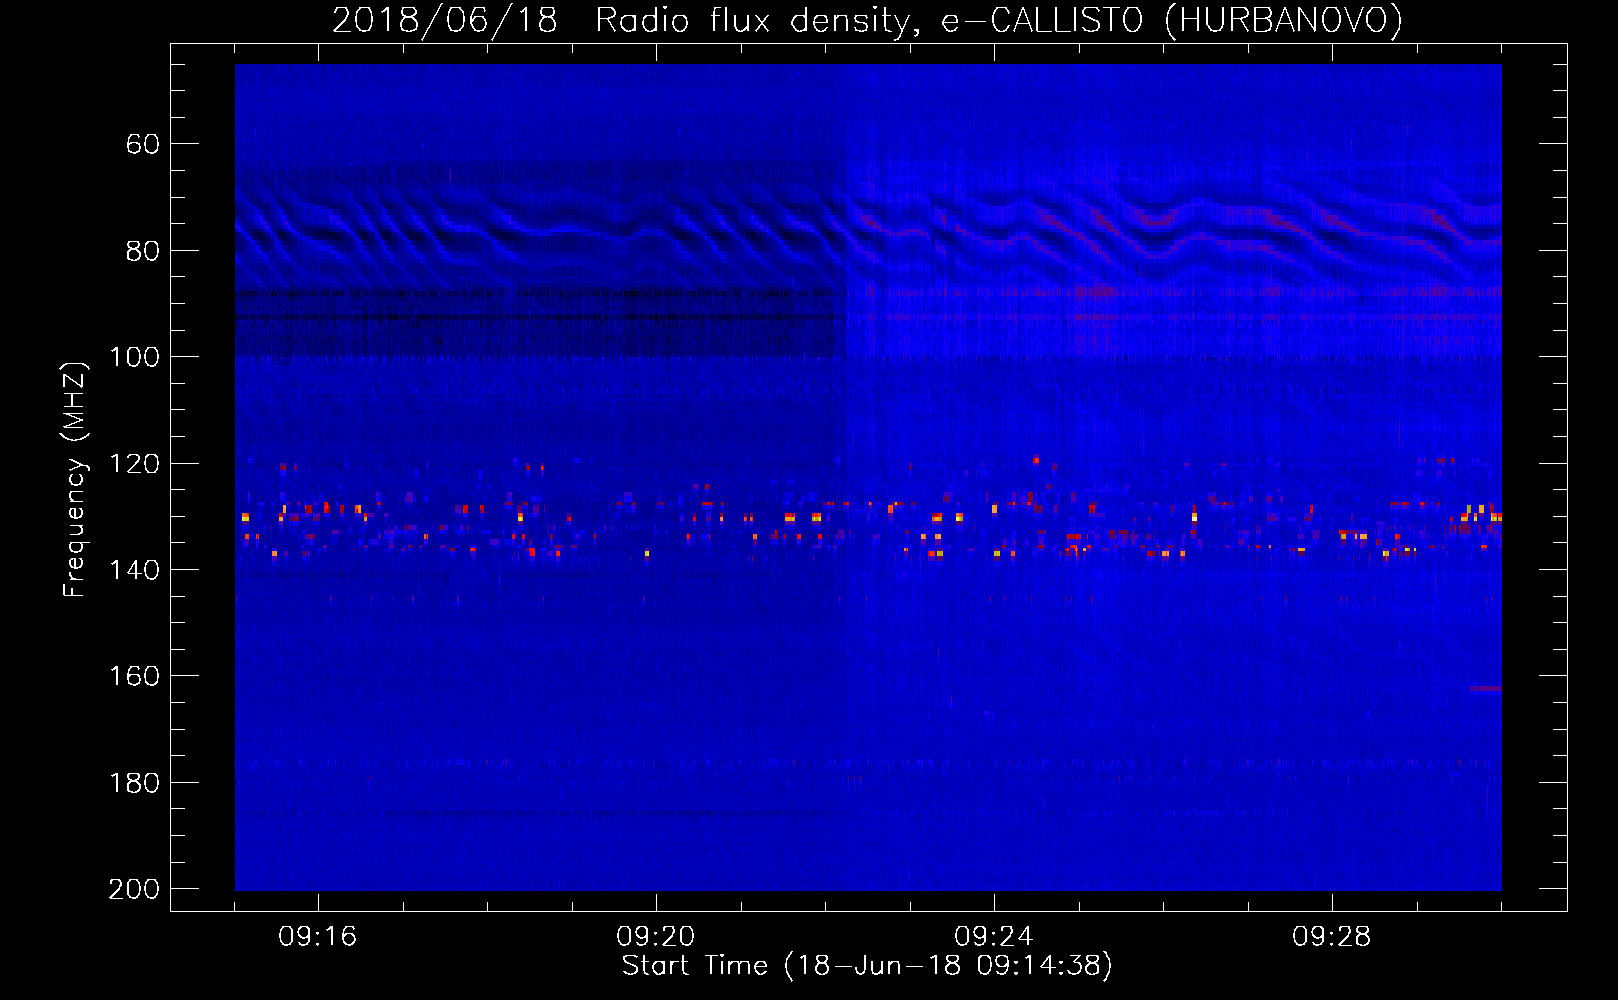Click the 200 frequency tick label
This screenshot has width=1618, height=1000.
point(134,889)
